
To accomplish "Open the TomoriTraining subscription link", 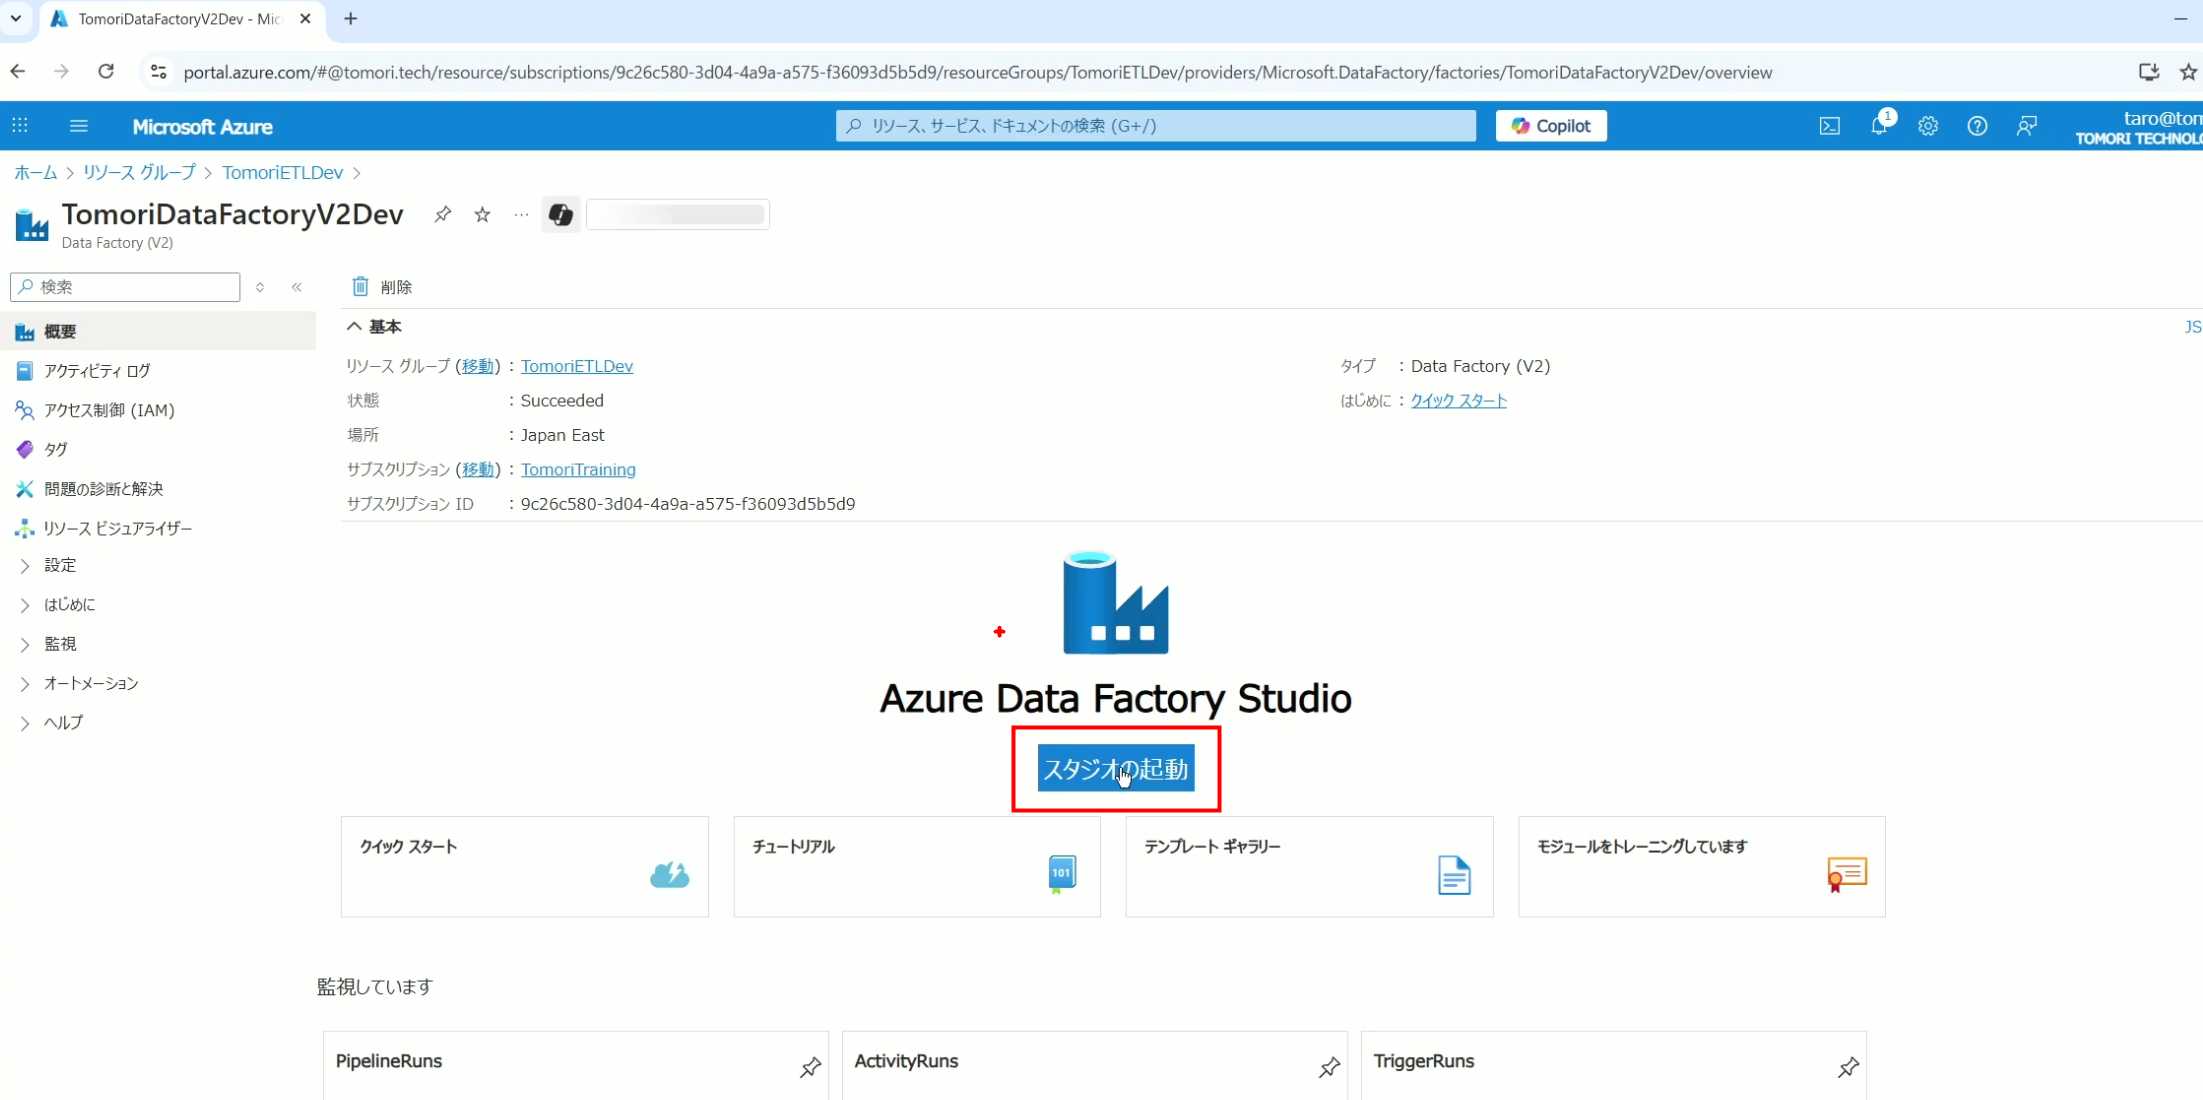I will click(x=578, y=469).
